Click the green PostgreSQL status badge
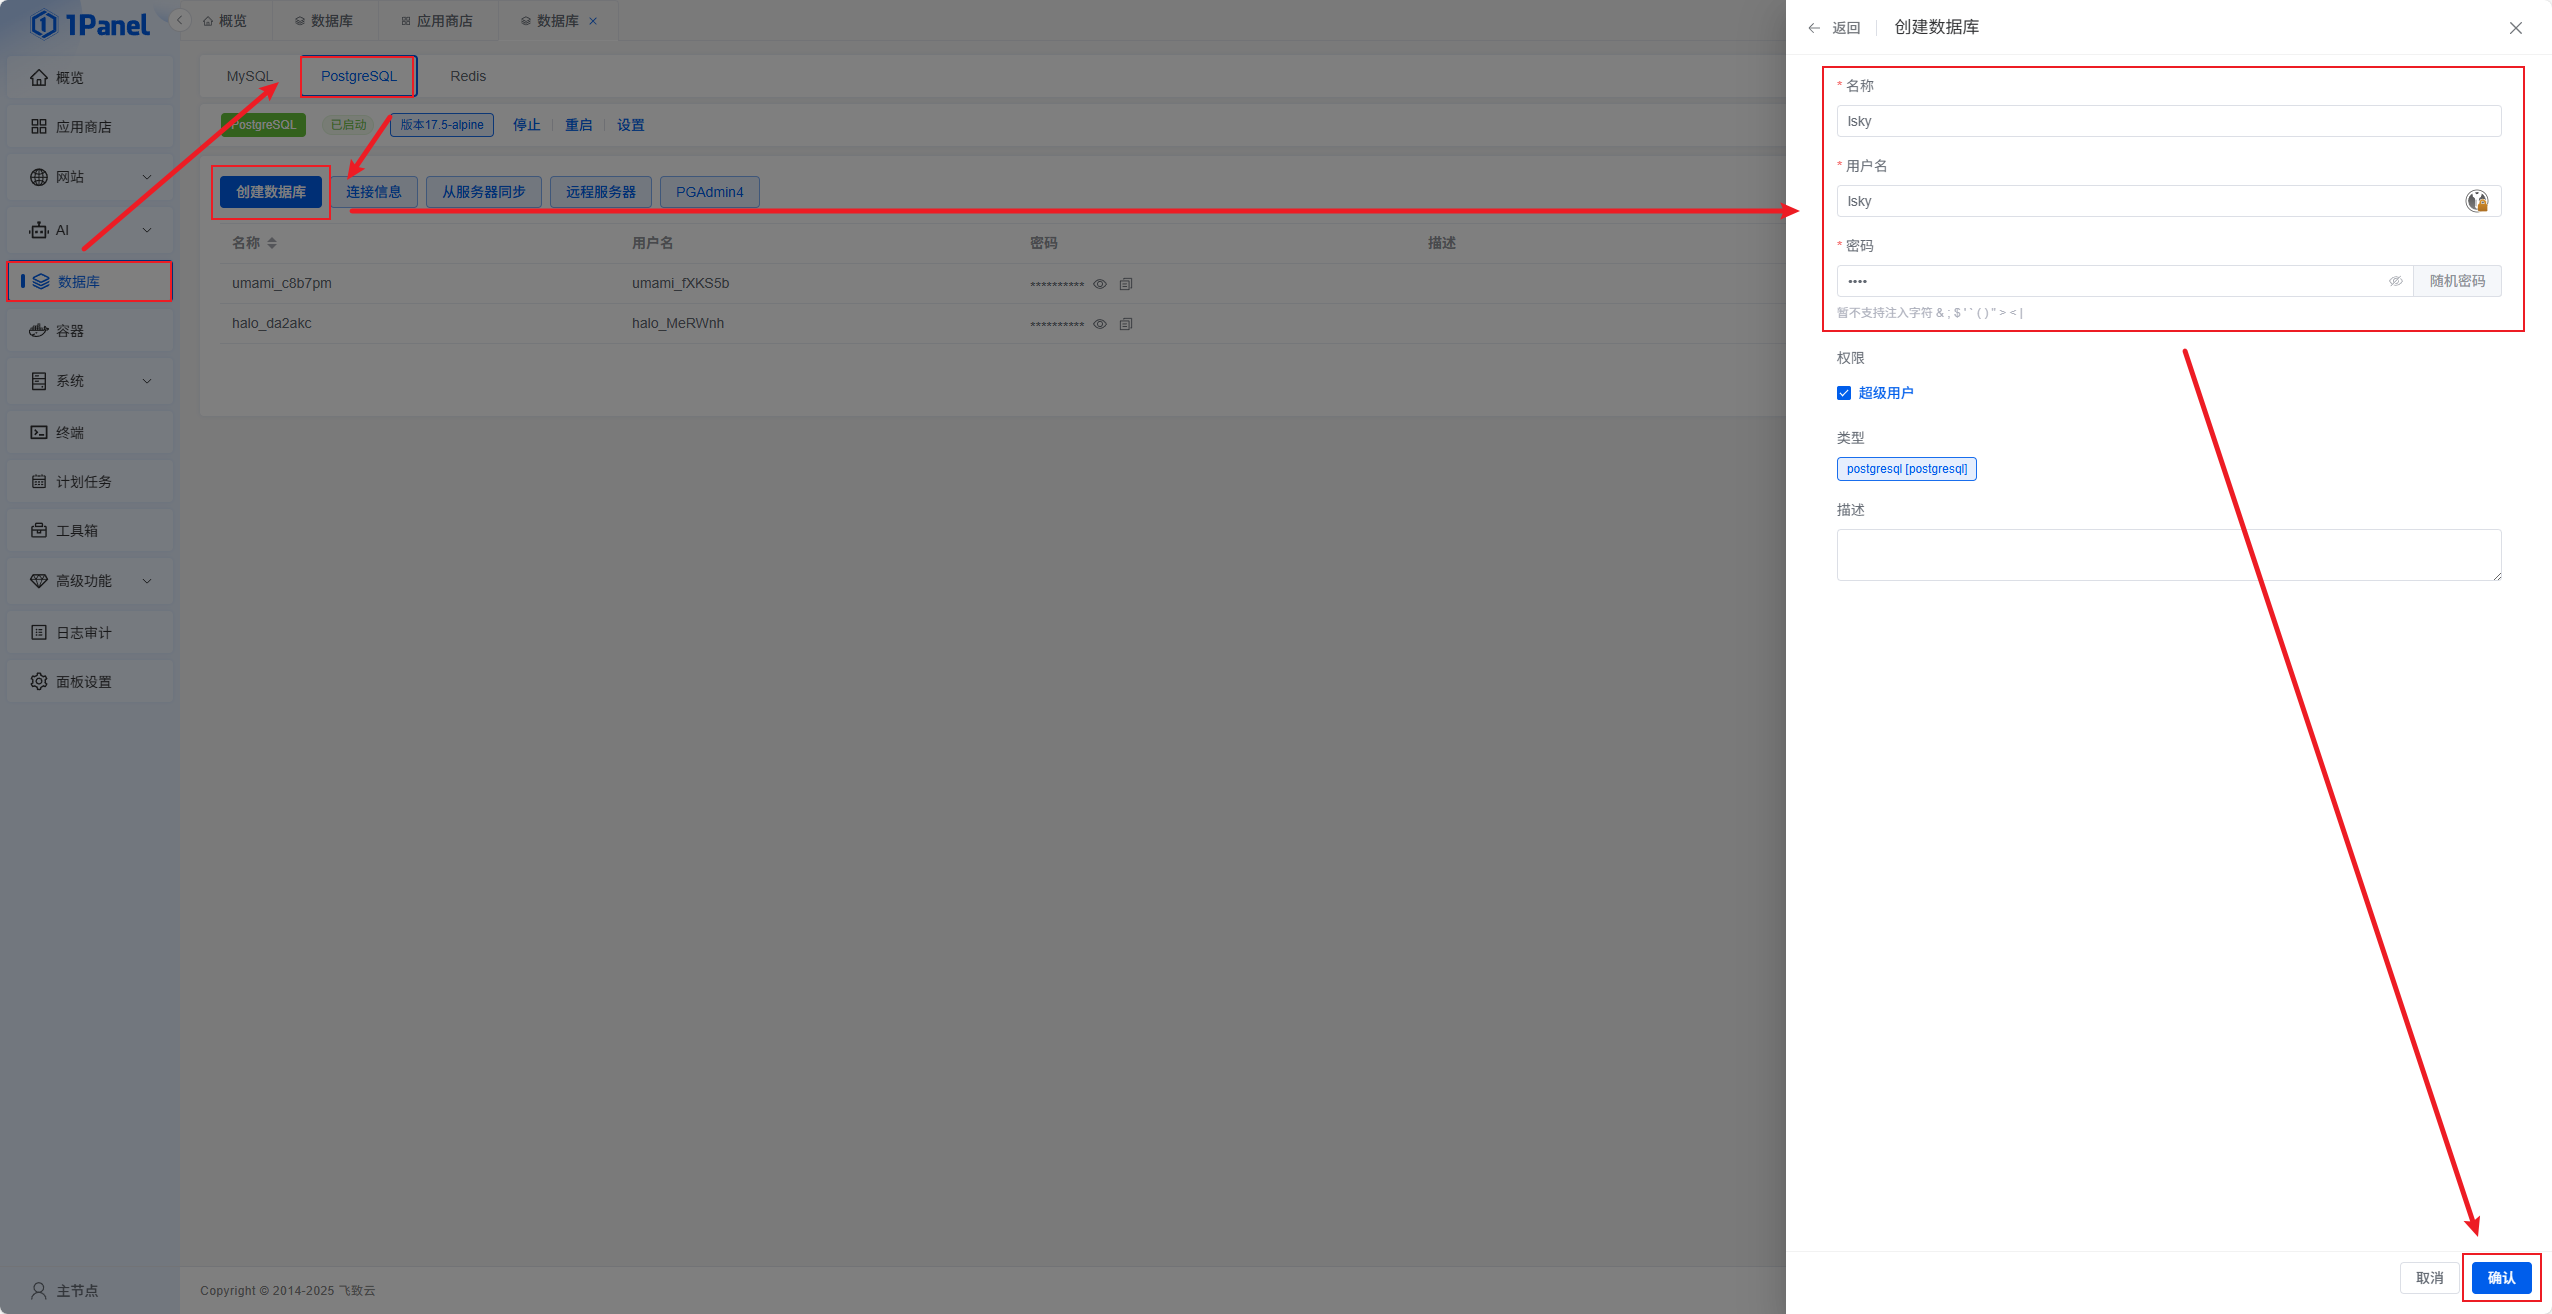Image resolution: width=2552 pixels, height=1314 pixels. (263, 125)
